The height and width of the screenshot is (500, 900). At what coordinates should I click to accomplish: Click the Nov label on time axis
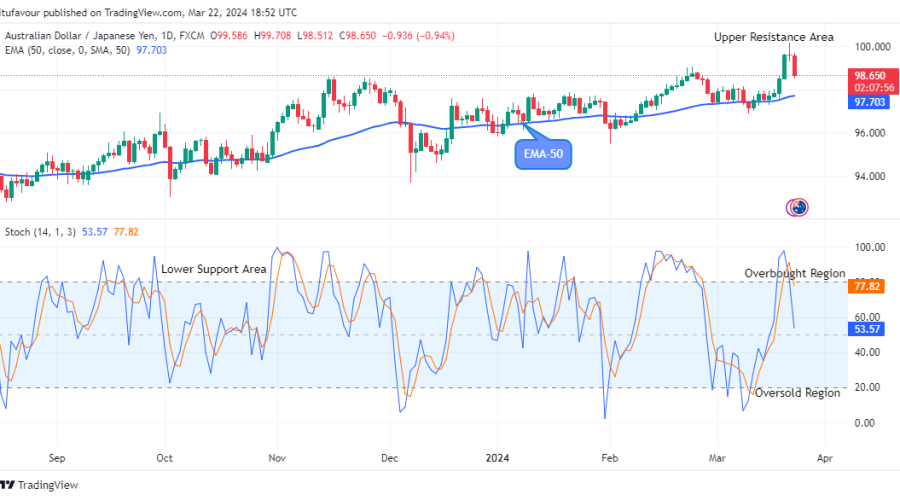(x=278, y=457)
